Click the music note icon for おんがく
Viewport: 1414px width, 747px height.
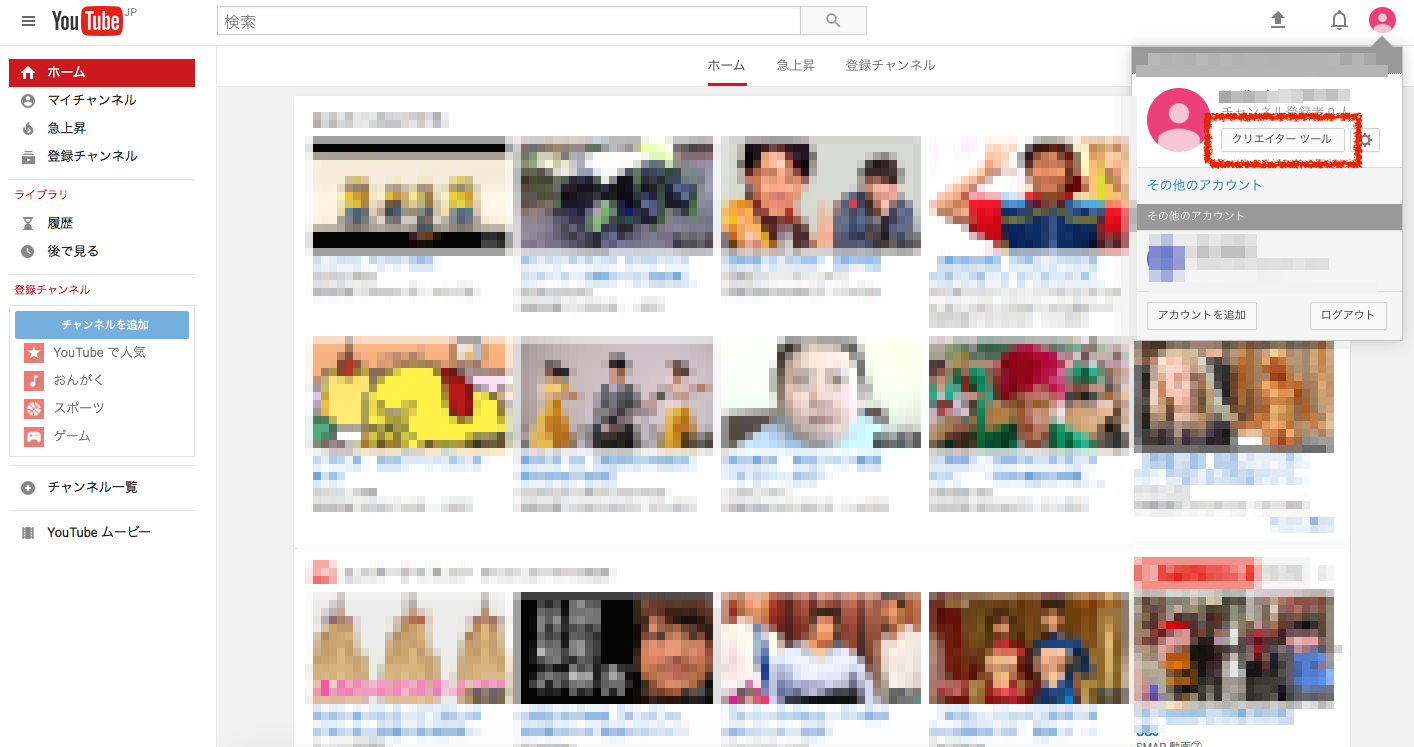34,381
